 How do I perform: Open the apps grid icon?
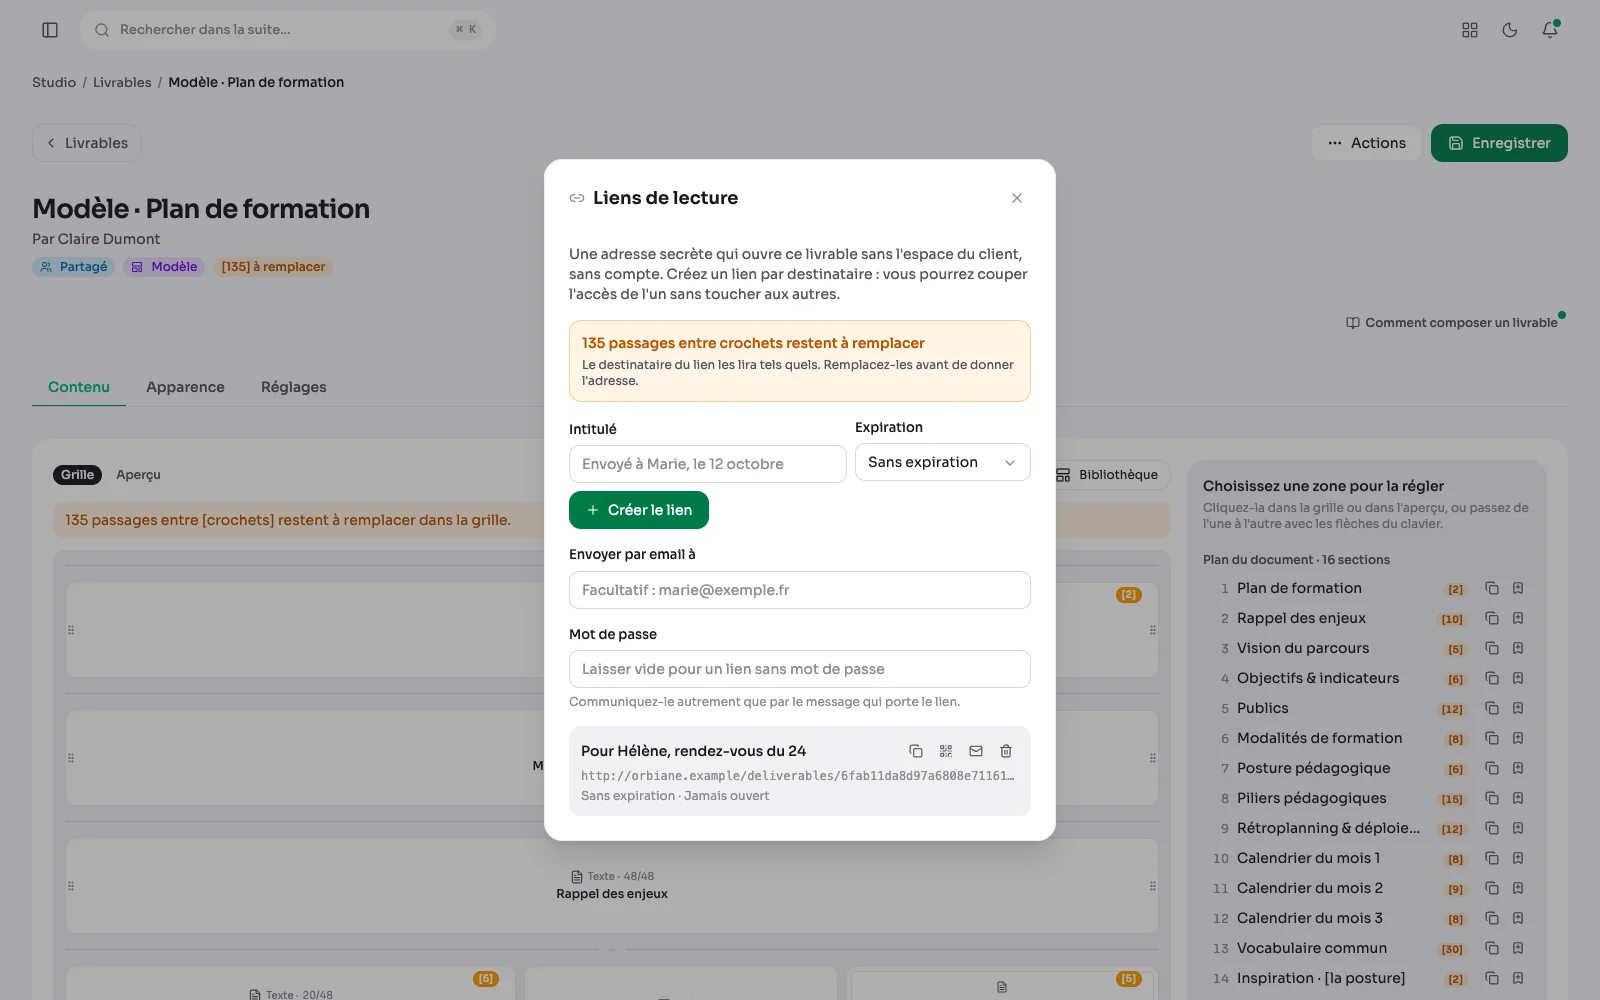pyautogui.click(x=1470, y=30)
